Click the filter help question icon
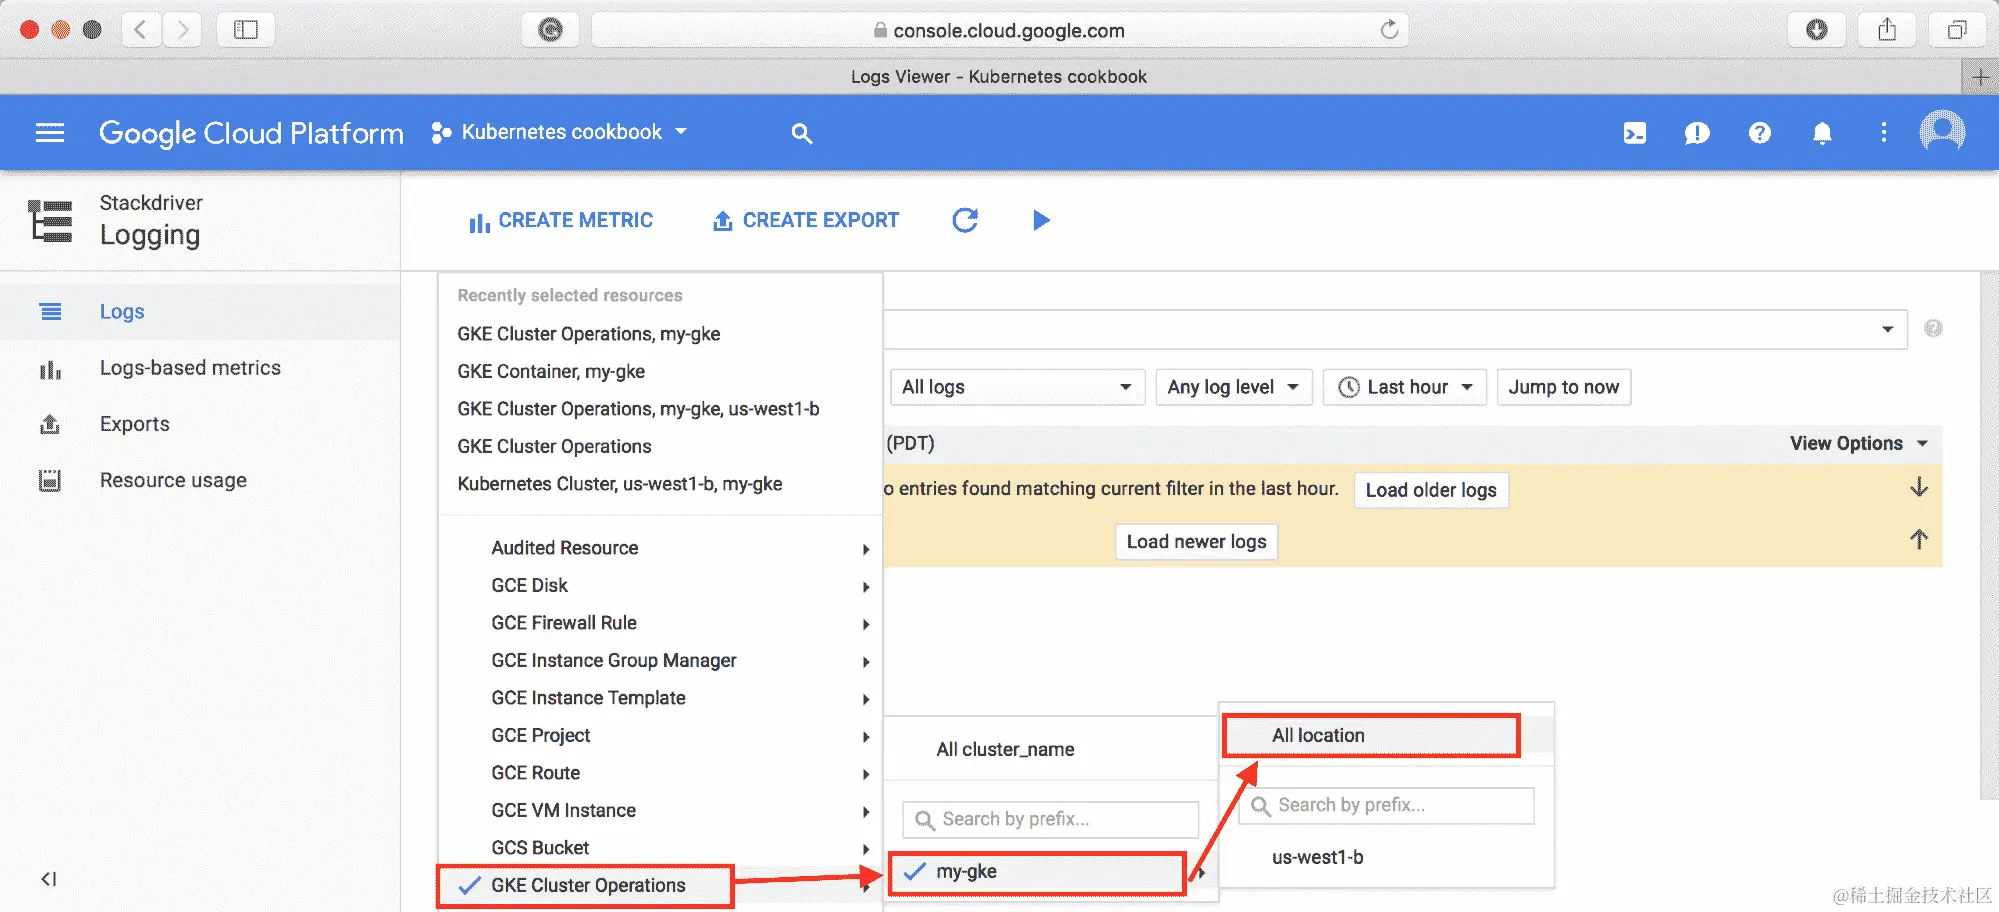This screenshot has width=1999, height=912. (1934, 328)
